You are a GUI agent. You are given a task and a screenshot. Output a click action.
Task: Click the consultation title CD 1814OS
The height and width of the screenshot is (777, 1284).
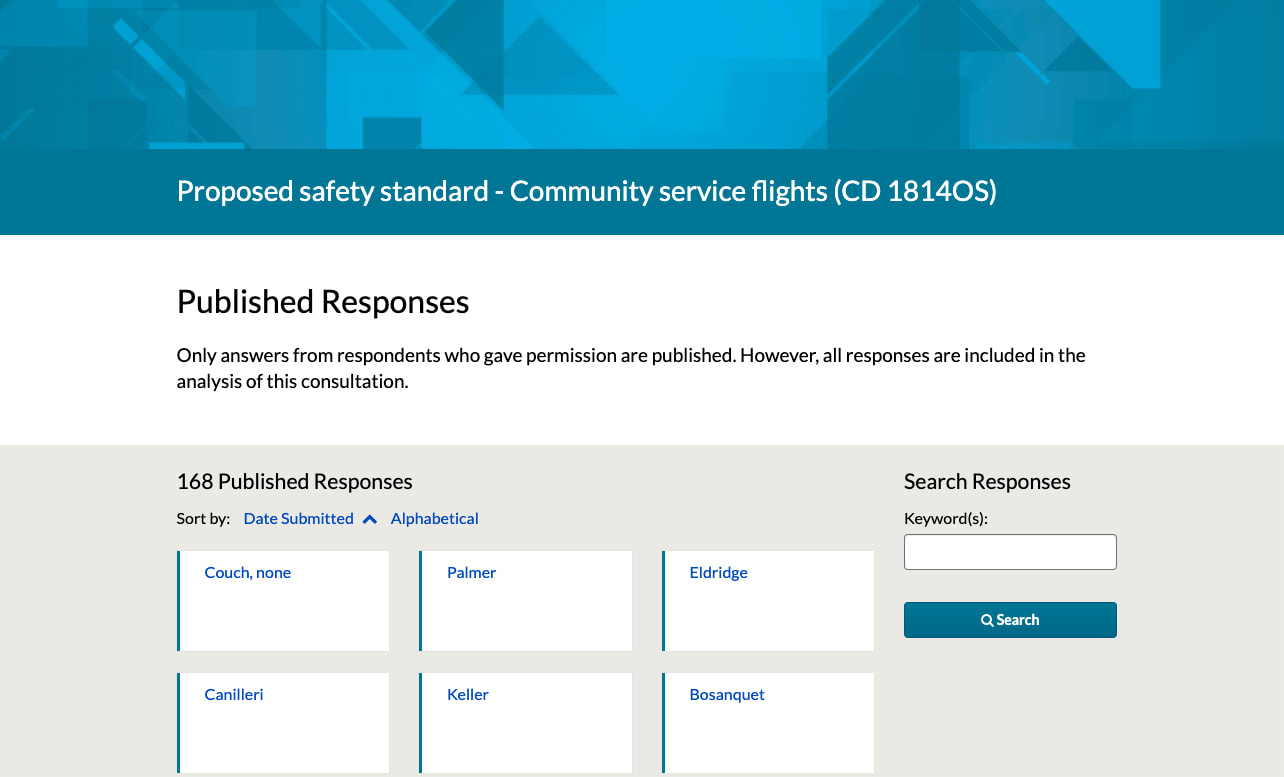(x=586, y=190)
